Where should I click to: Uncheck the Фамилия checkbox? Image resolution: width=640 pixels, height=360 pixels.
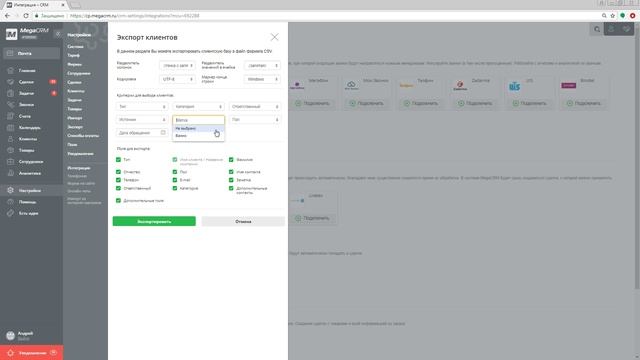click(231, 160)
